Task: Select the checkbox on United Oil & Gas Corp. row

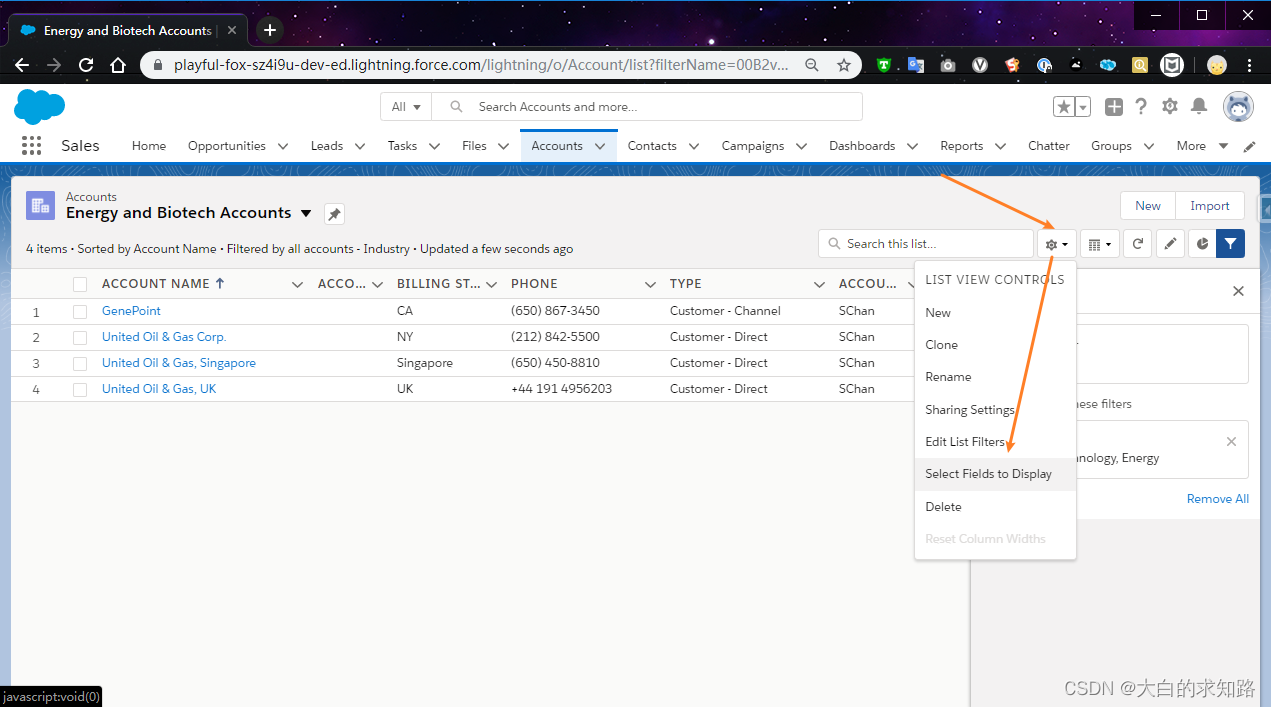Action: (x=80, y=337)
